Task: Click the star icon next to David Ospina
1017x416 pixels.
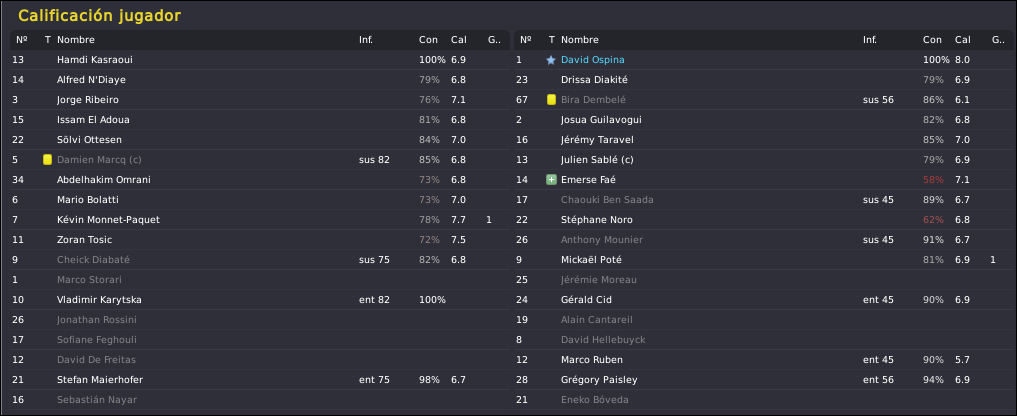Action: coord(551,60)
